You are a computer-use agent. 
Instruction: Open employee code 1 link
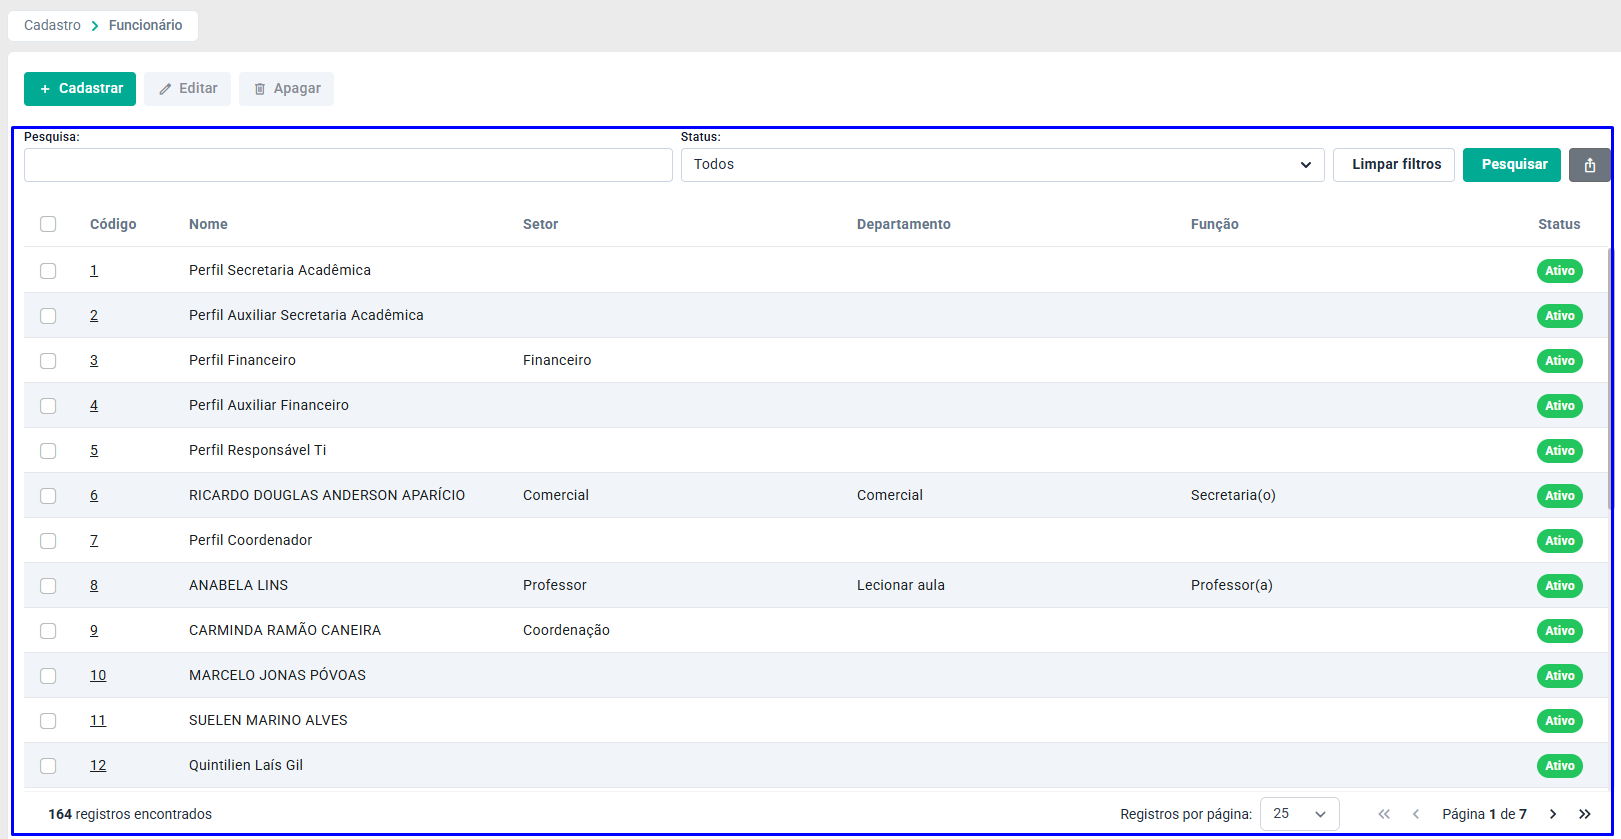94,271
